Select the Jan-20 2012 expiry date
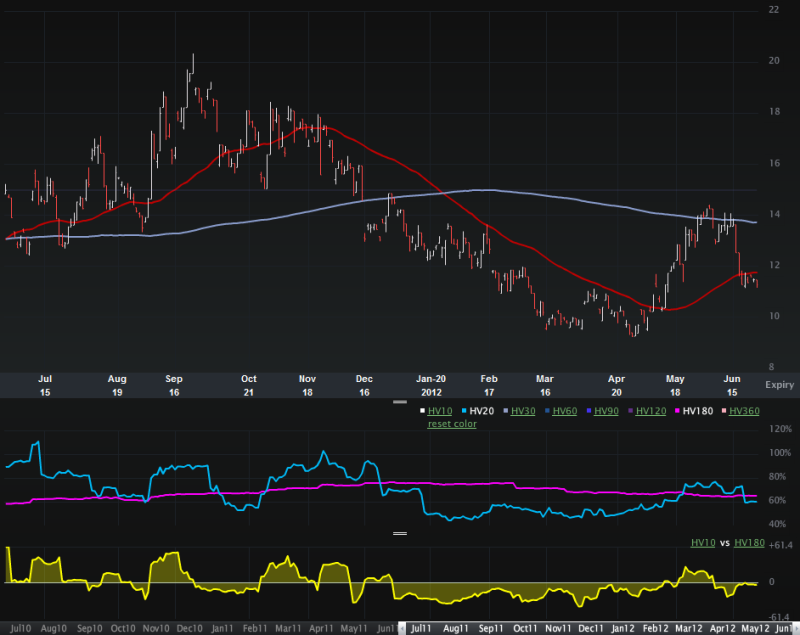 [431, 386]
